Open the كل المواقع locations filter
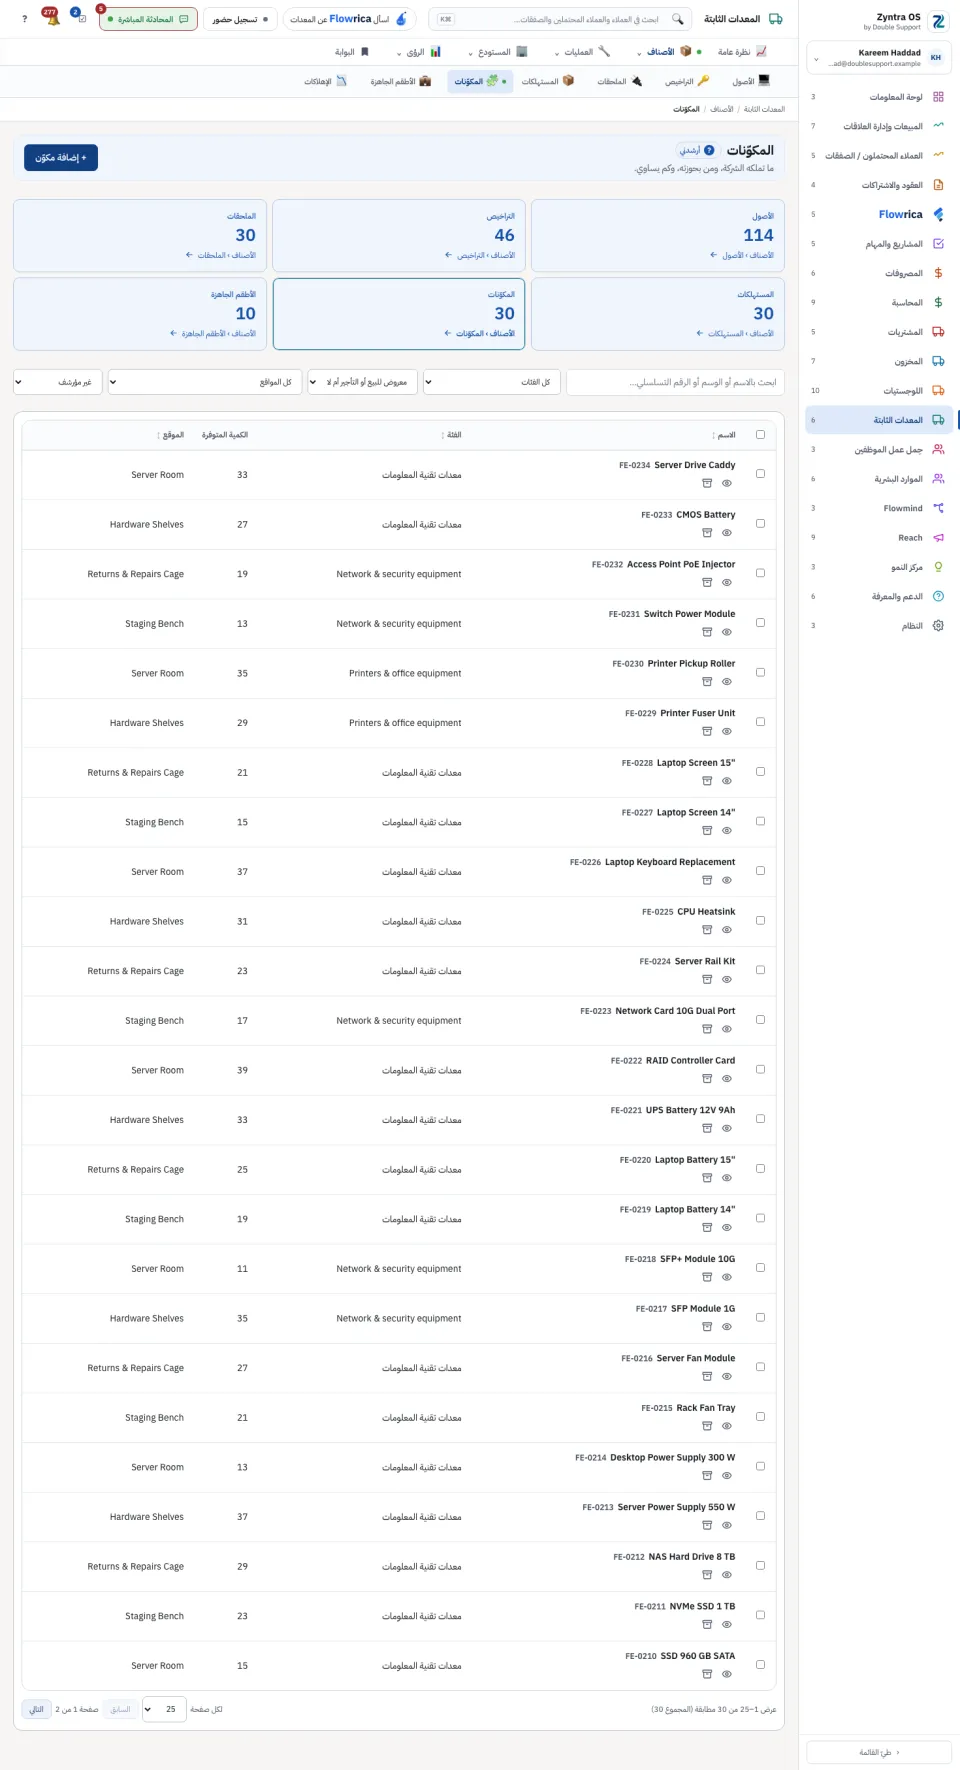The width and height of the screenshot is (960, 1770). tap(204, 382)
